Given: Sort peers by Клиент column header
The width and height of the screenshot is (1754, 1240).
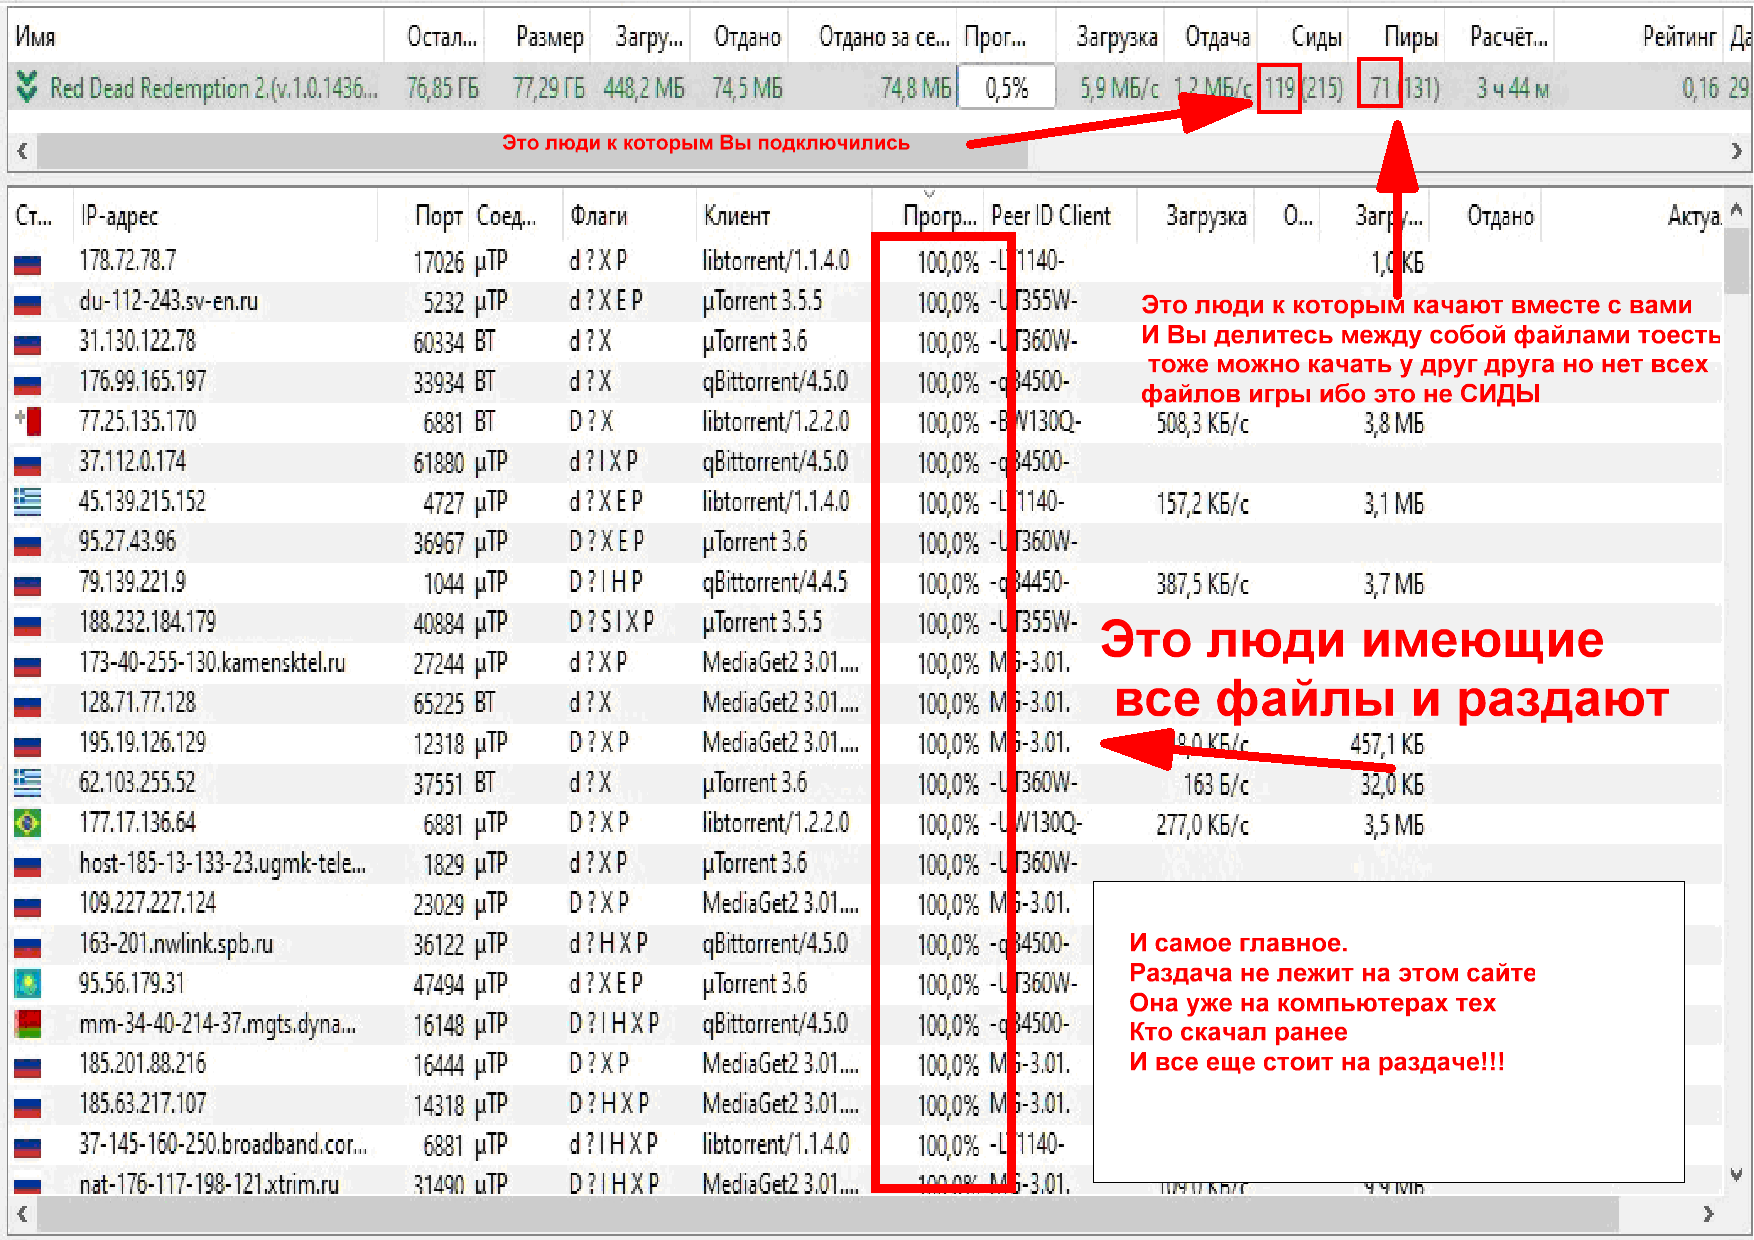Looking at the screenshot, I should [x=737, y=216].
